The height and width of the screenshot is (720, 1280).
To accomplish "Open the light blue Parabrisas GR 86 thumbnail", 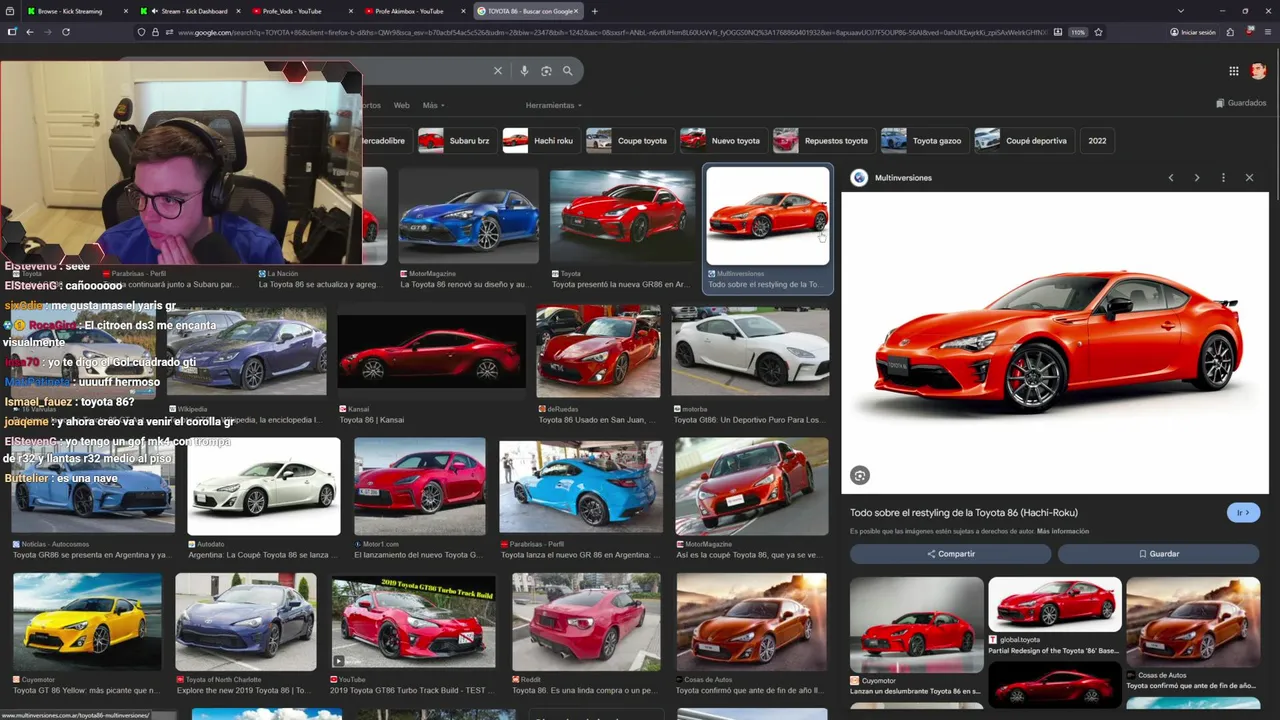I will tap(581, 486).
